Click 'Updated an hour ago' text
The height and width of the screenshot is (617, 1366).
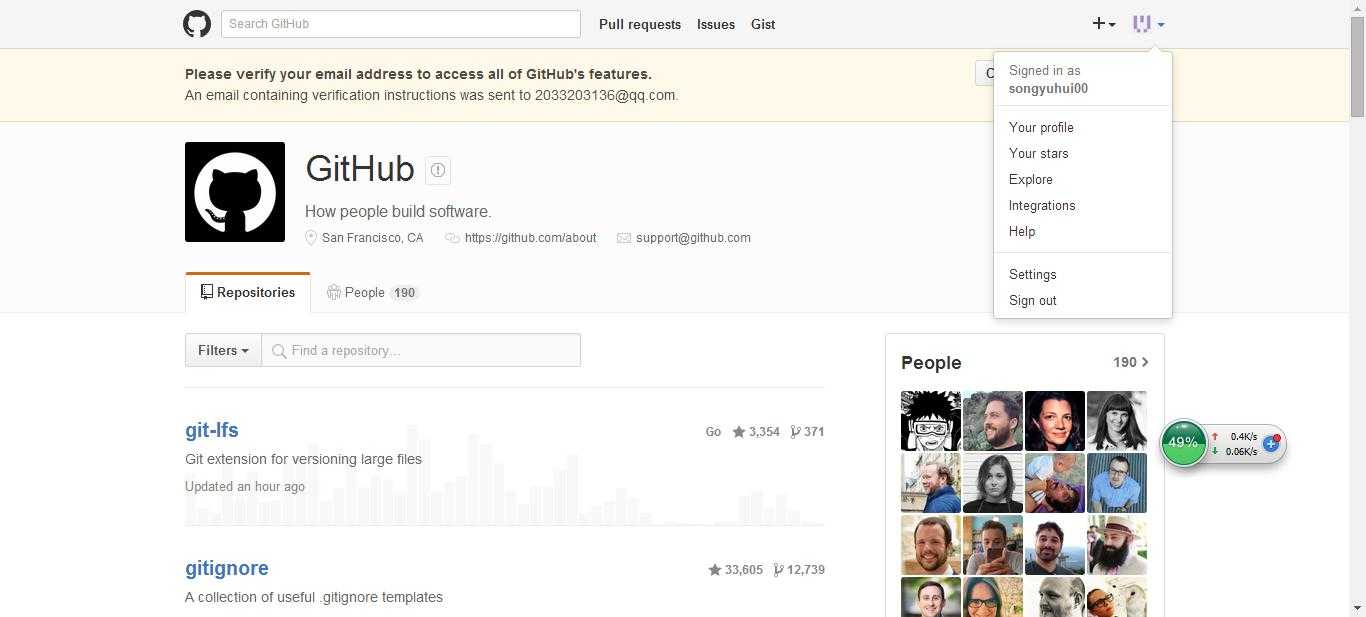click(245, 487)
